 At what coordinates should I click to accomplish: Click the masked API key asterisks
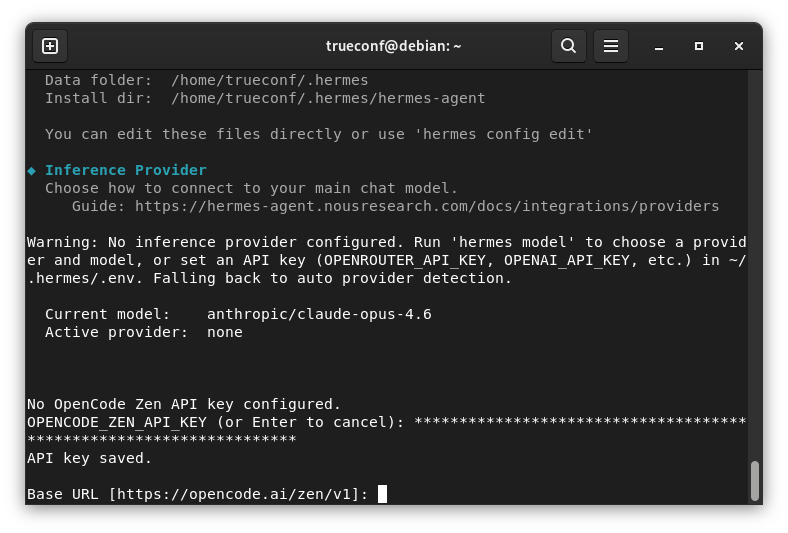click(x=387, y=431)
